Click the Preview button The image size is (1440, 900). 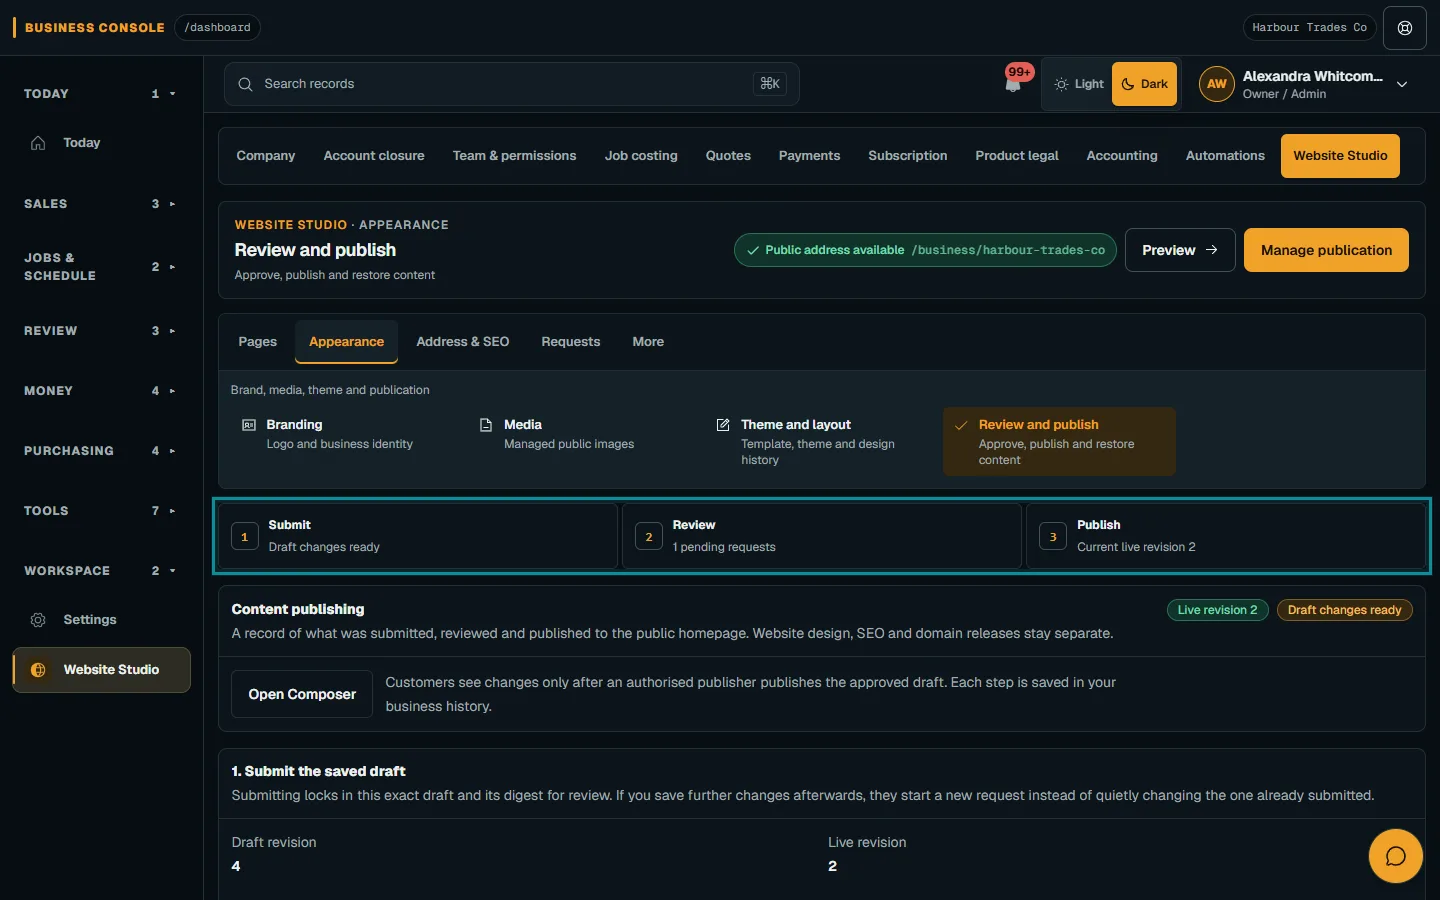(x=1180, y=250)
